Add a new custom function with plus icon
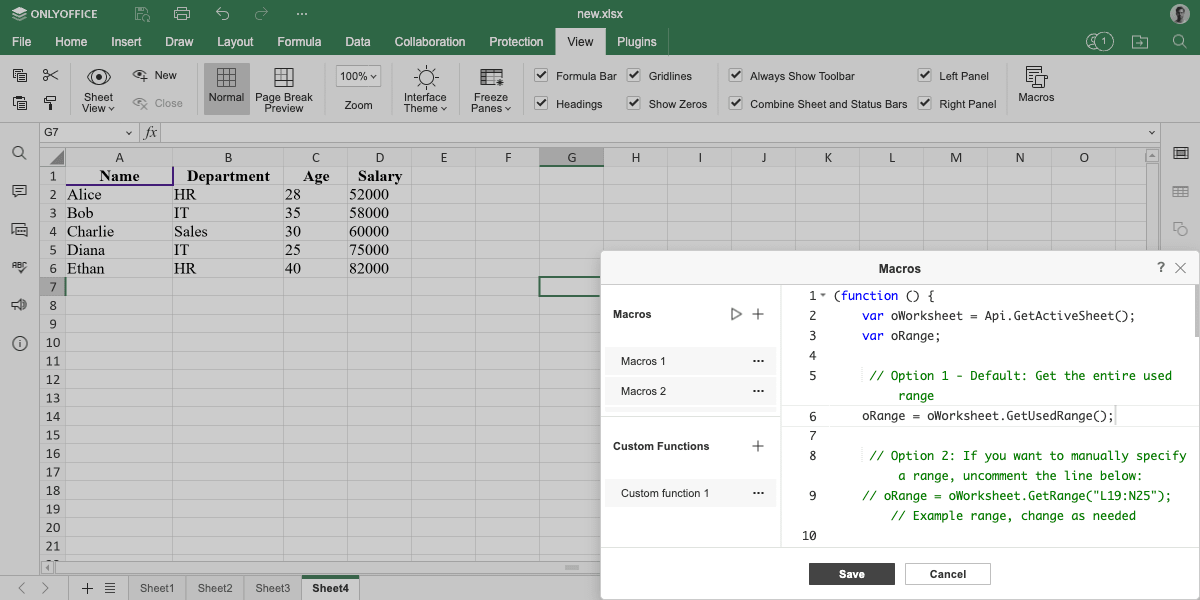 pos(758,446)
